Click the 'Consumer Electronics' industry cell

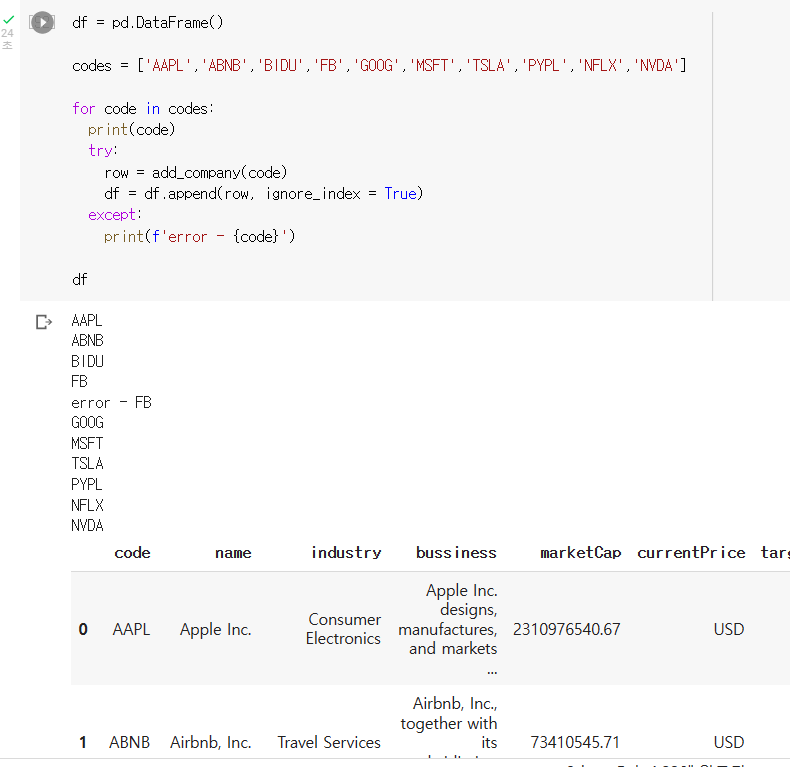coord(344,629)
